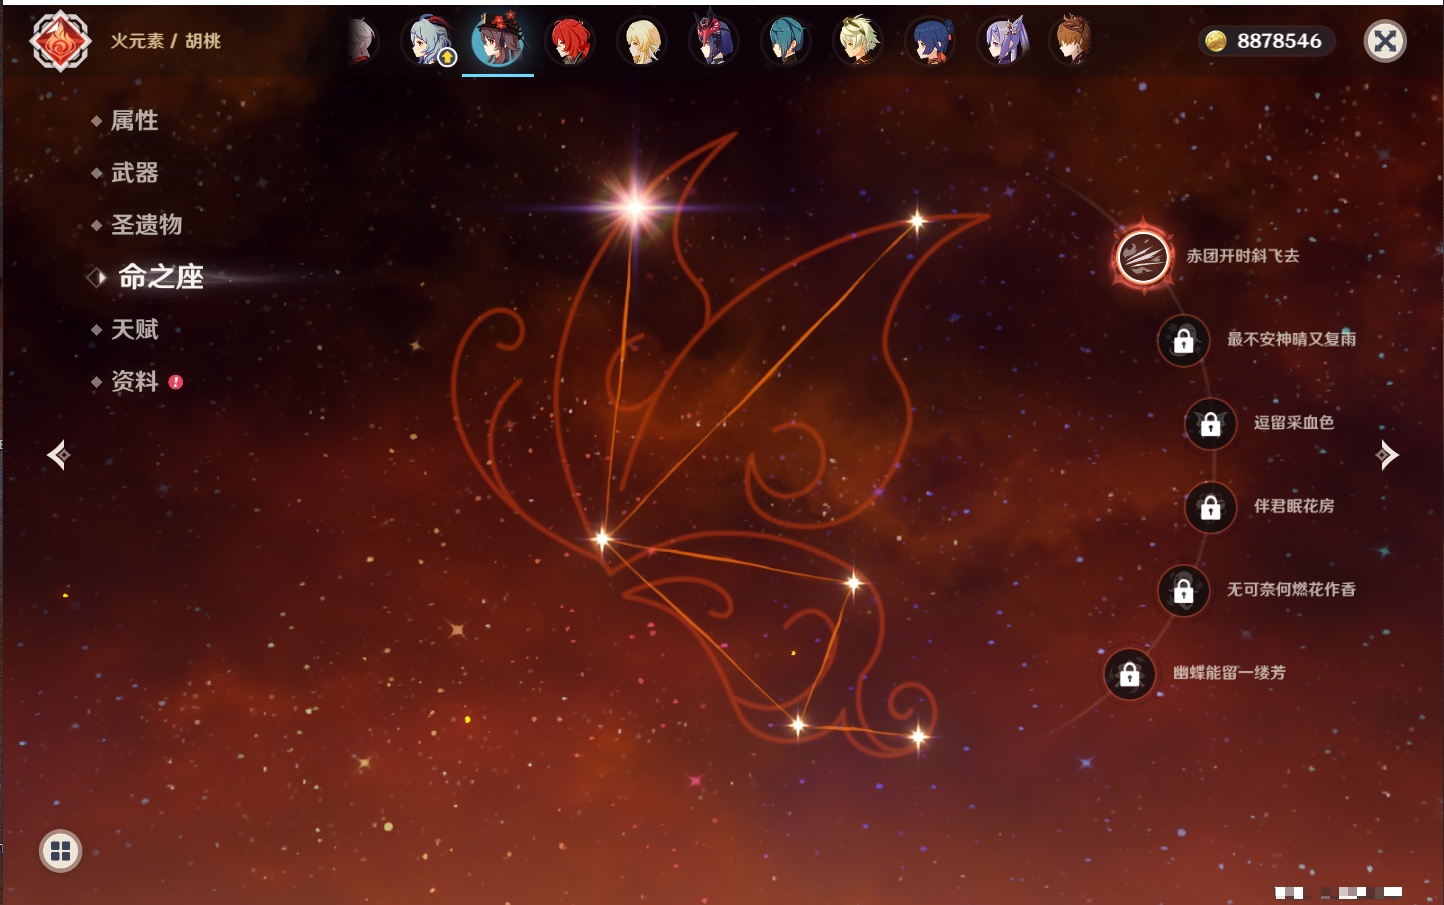Open the 圣遗物 artifacts menu
The image size is (1444, 905).
point(146,225)
